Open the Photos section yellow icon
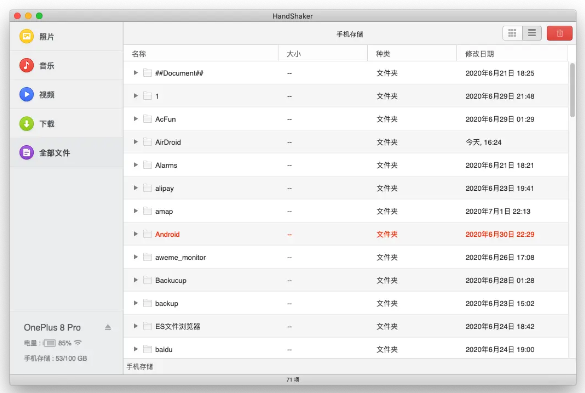Image resolution: width=585 pixels, height=393 pixels. (26, 36)
